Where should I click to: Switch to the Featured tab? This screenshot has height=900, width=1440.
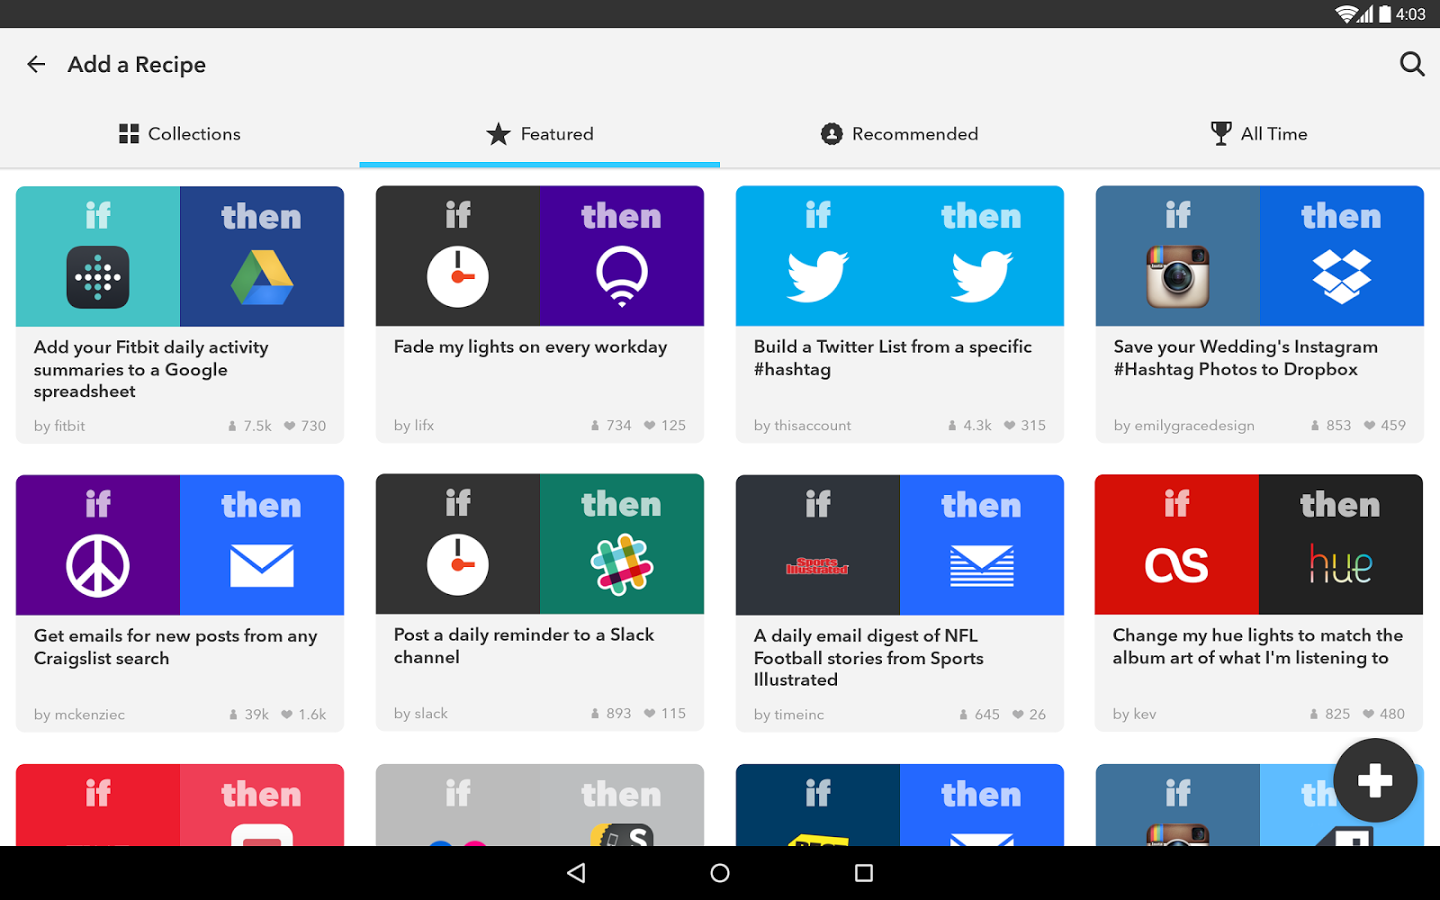[x=540, y=134]
